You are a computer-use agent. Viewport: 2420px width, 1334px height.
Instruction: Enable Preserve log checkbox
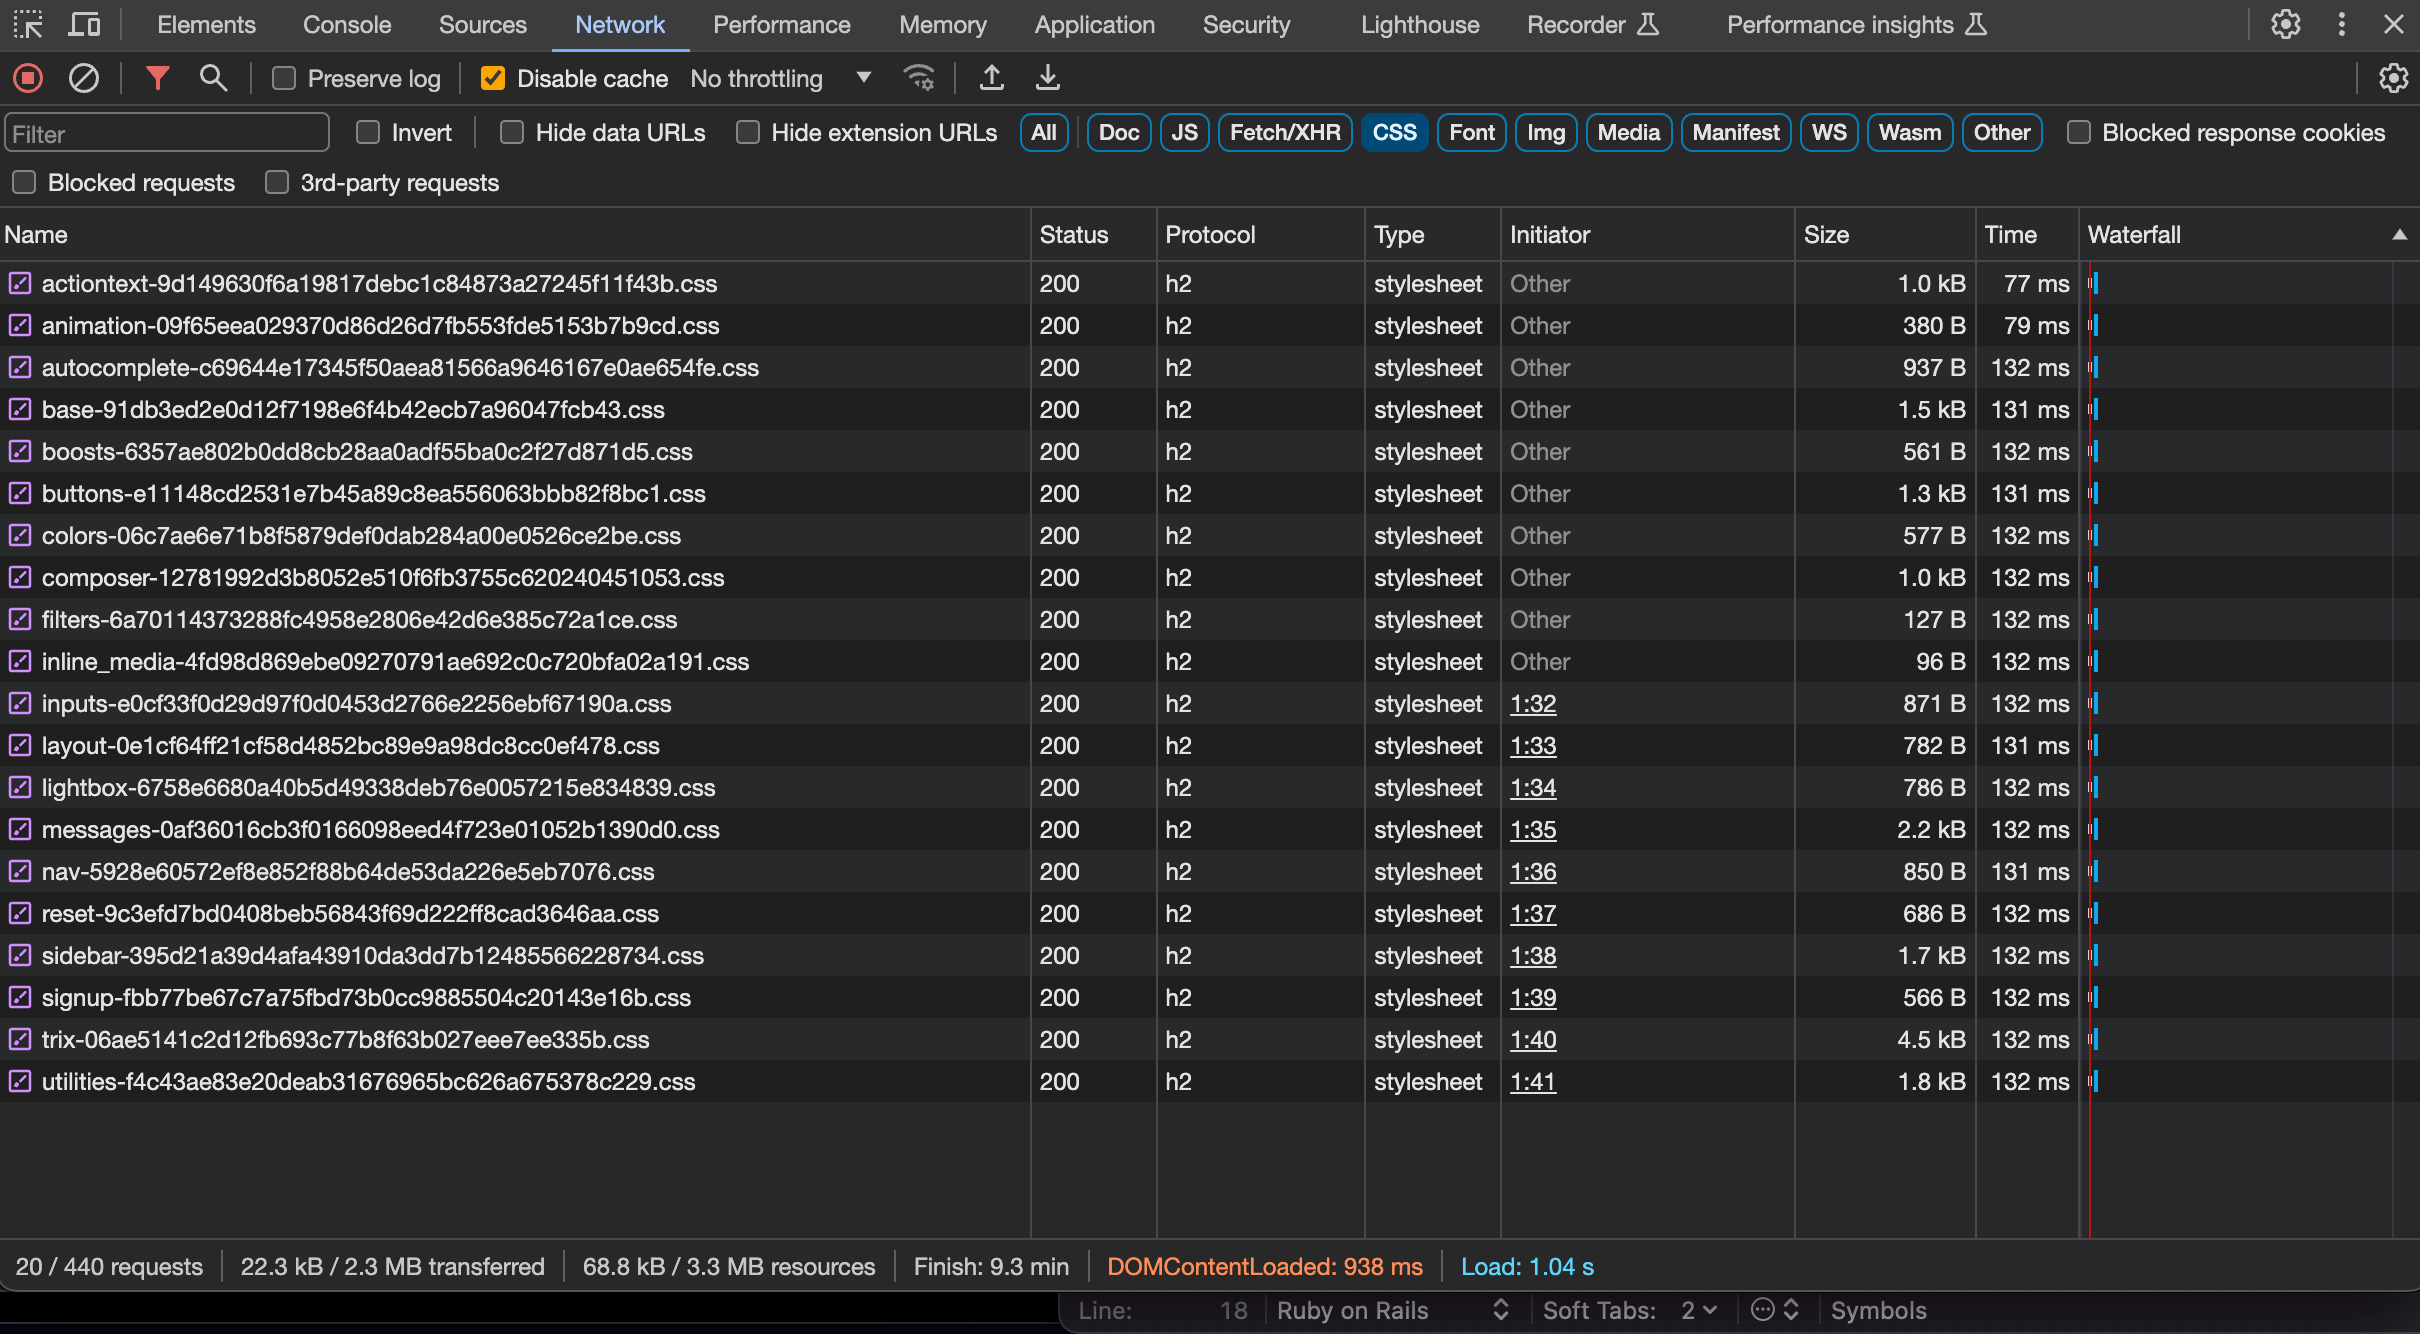pos(284,78)
